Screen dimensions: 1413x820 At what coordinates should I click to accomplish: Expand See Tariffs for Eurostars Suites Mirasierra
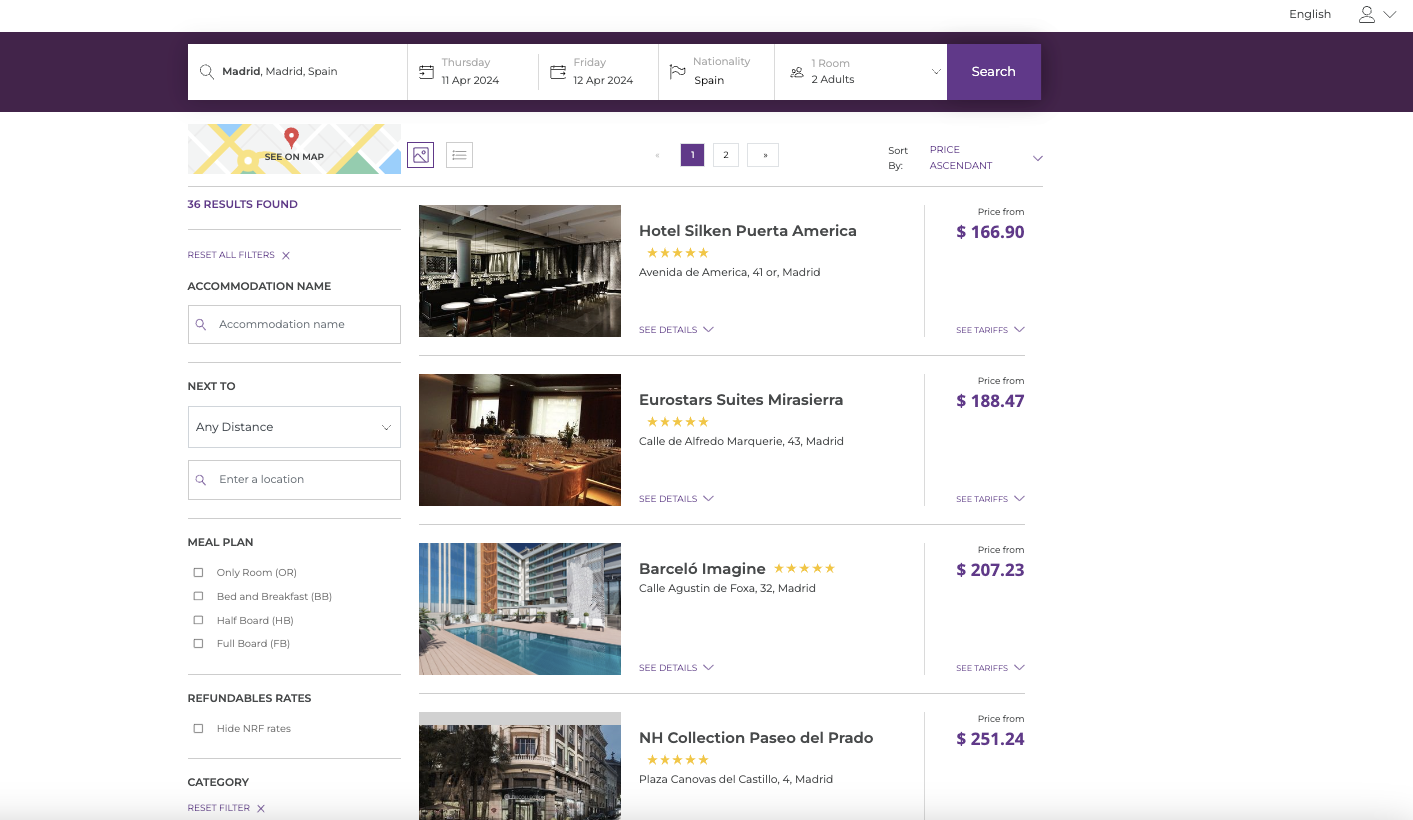[990, 499]
